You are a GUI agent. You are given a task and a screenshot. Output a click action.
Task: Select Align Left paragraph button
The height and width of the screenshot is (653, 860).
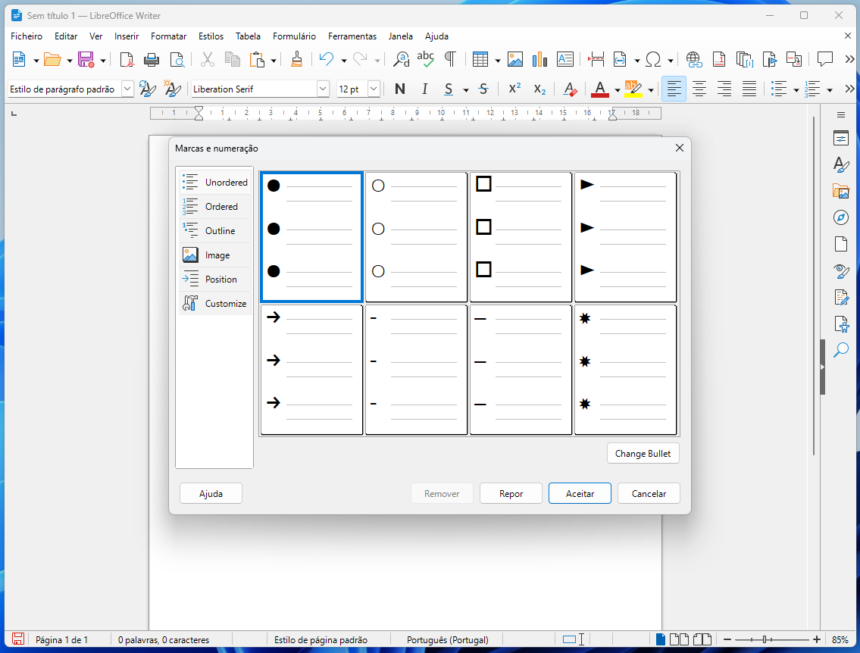[x=674, y=89]
